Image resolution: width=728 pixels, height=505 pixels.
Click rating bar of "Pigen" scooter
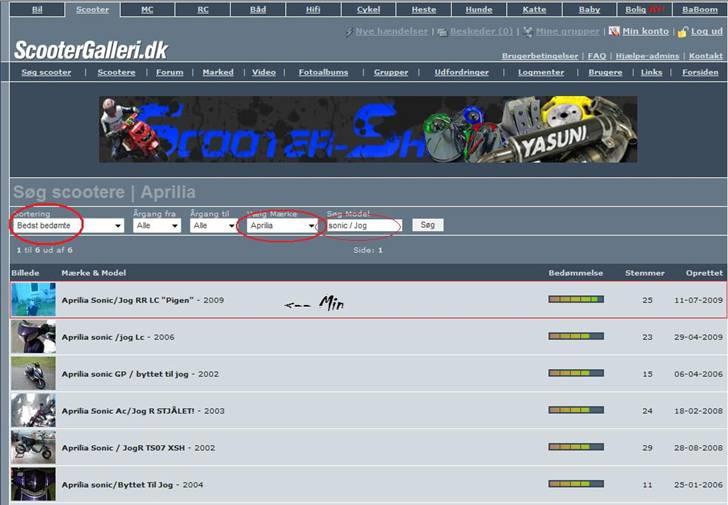(576, 299)
